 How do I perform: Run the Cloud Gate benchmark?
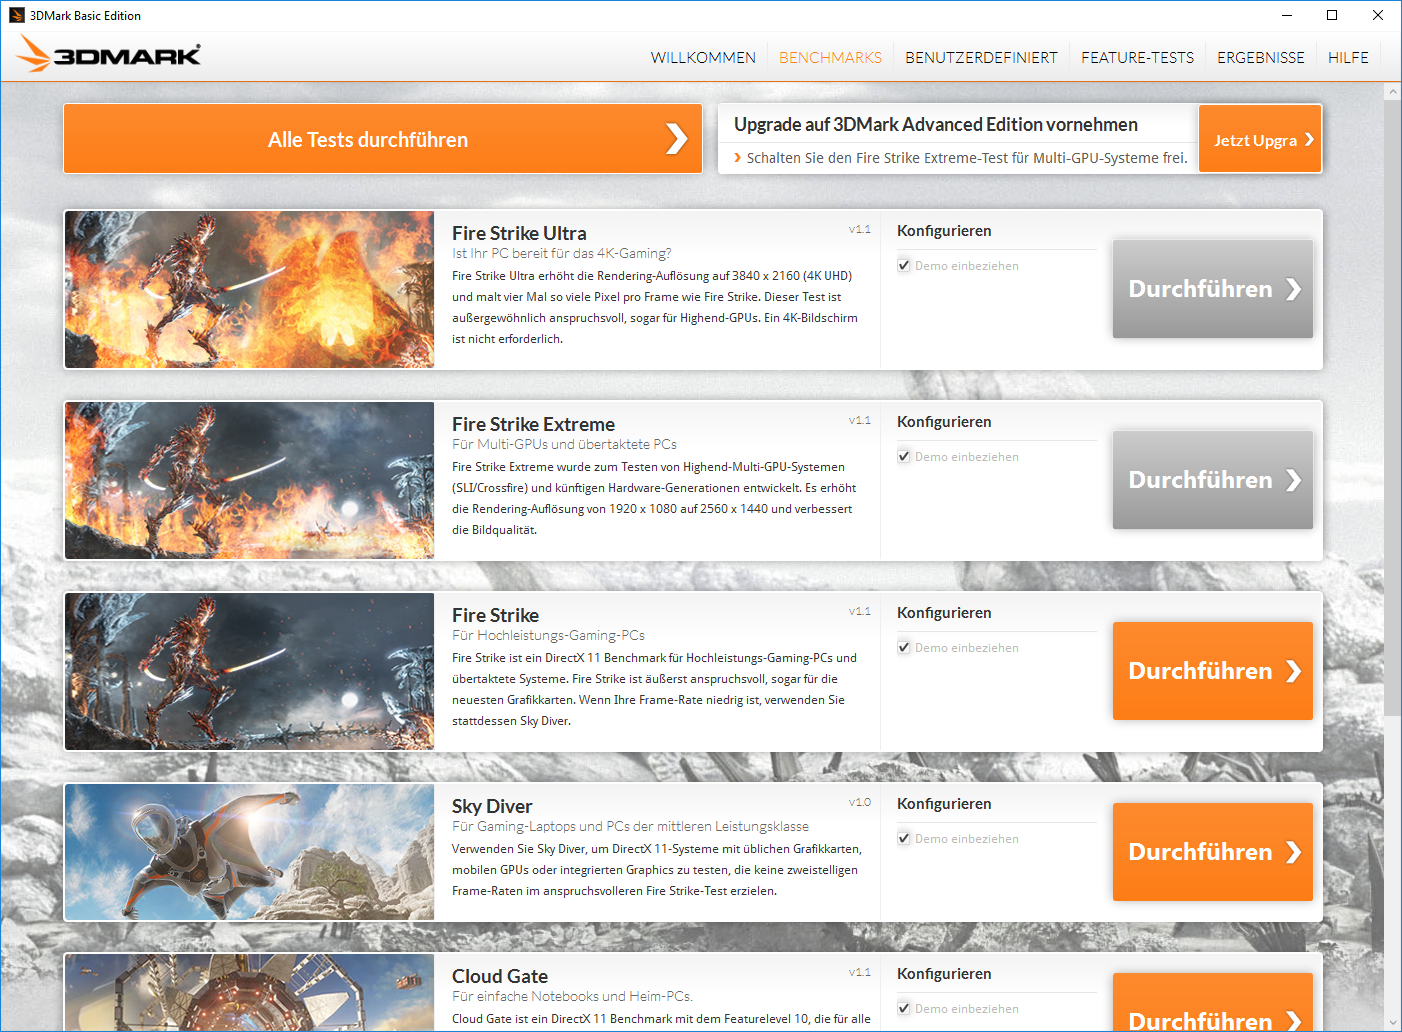pos(1213,1002)
